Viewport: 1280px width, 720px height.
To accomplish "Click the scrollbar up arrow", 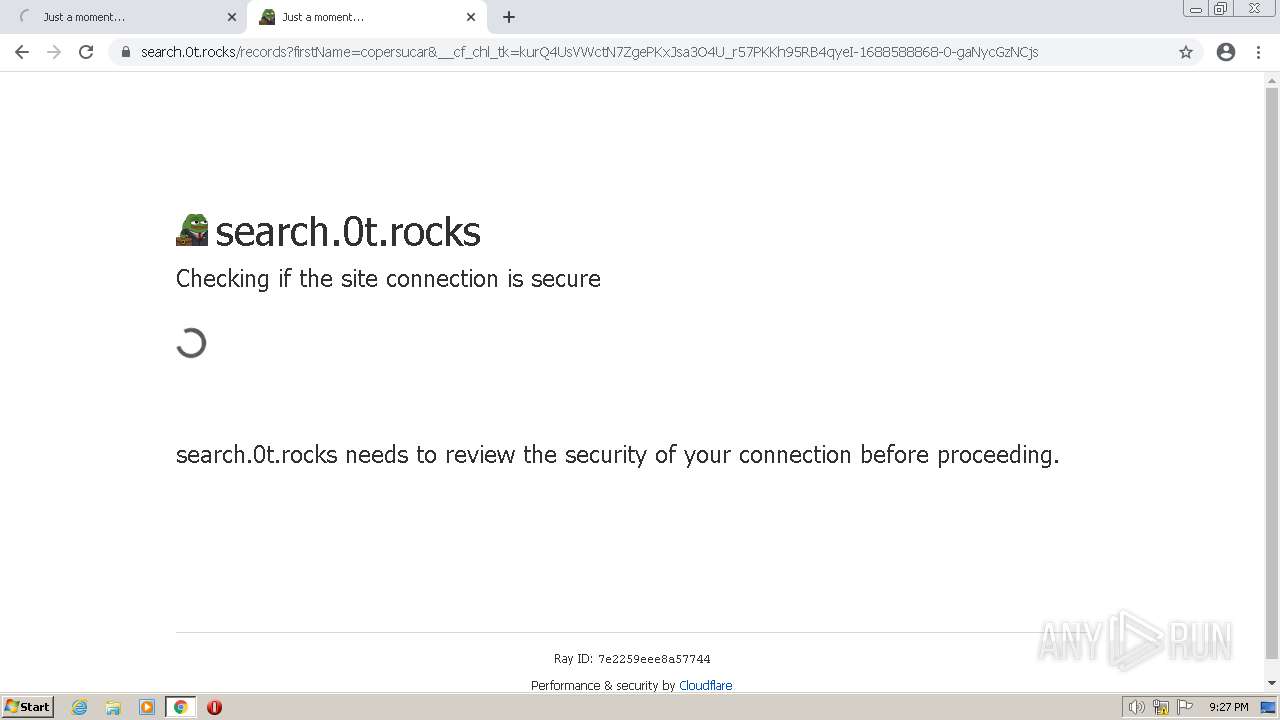I will pos(1272,79).
